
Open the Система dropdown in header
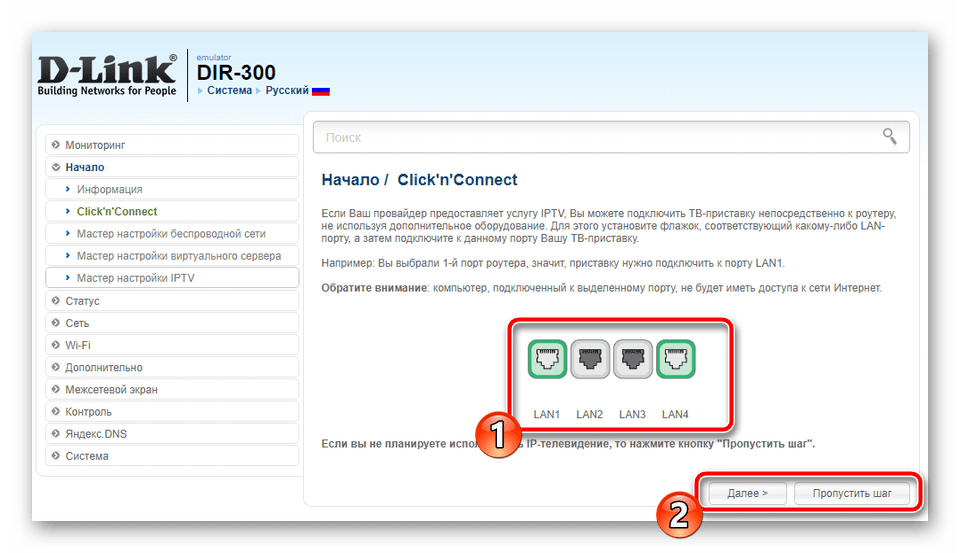click(229, 90)
